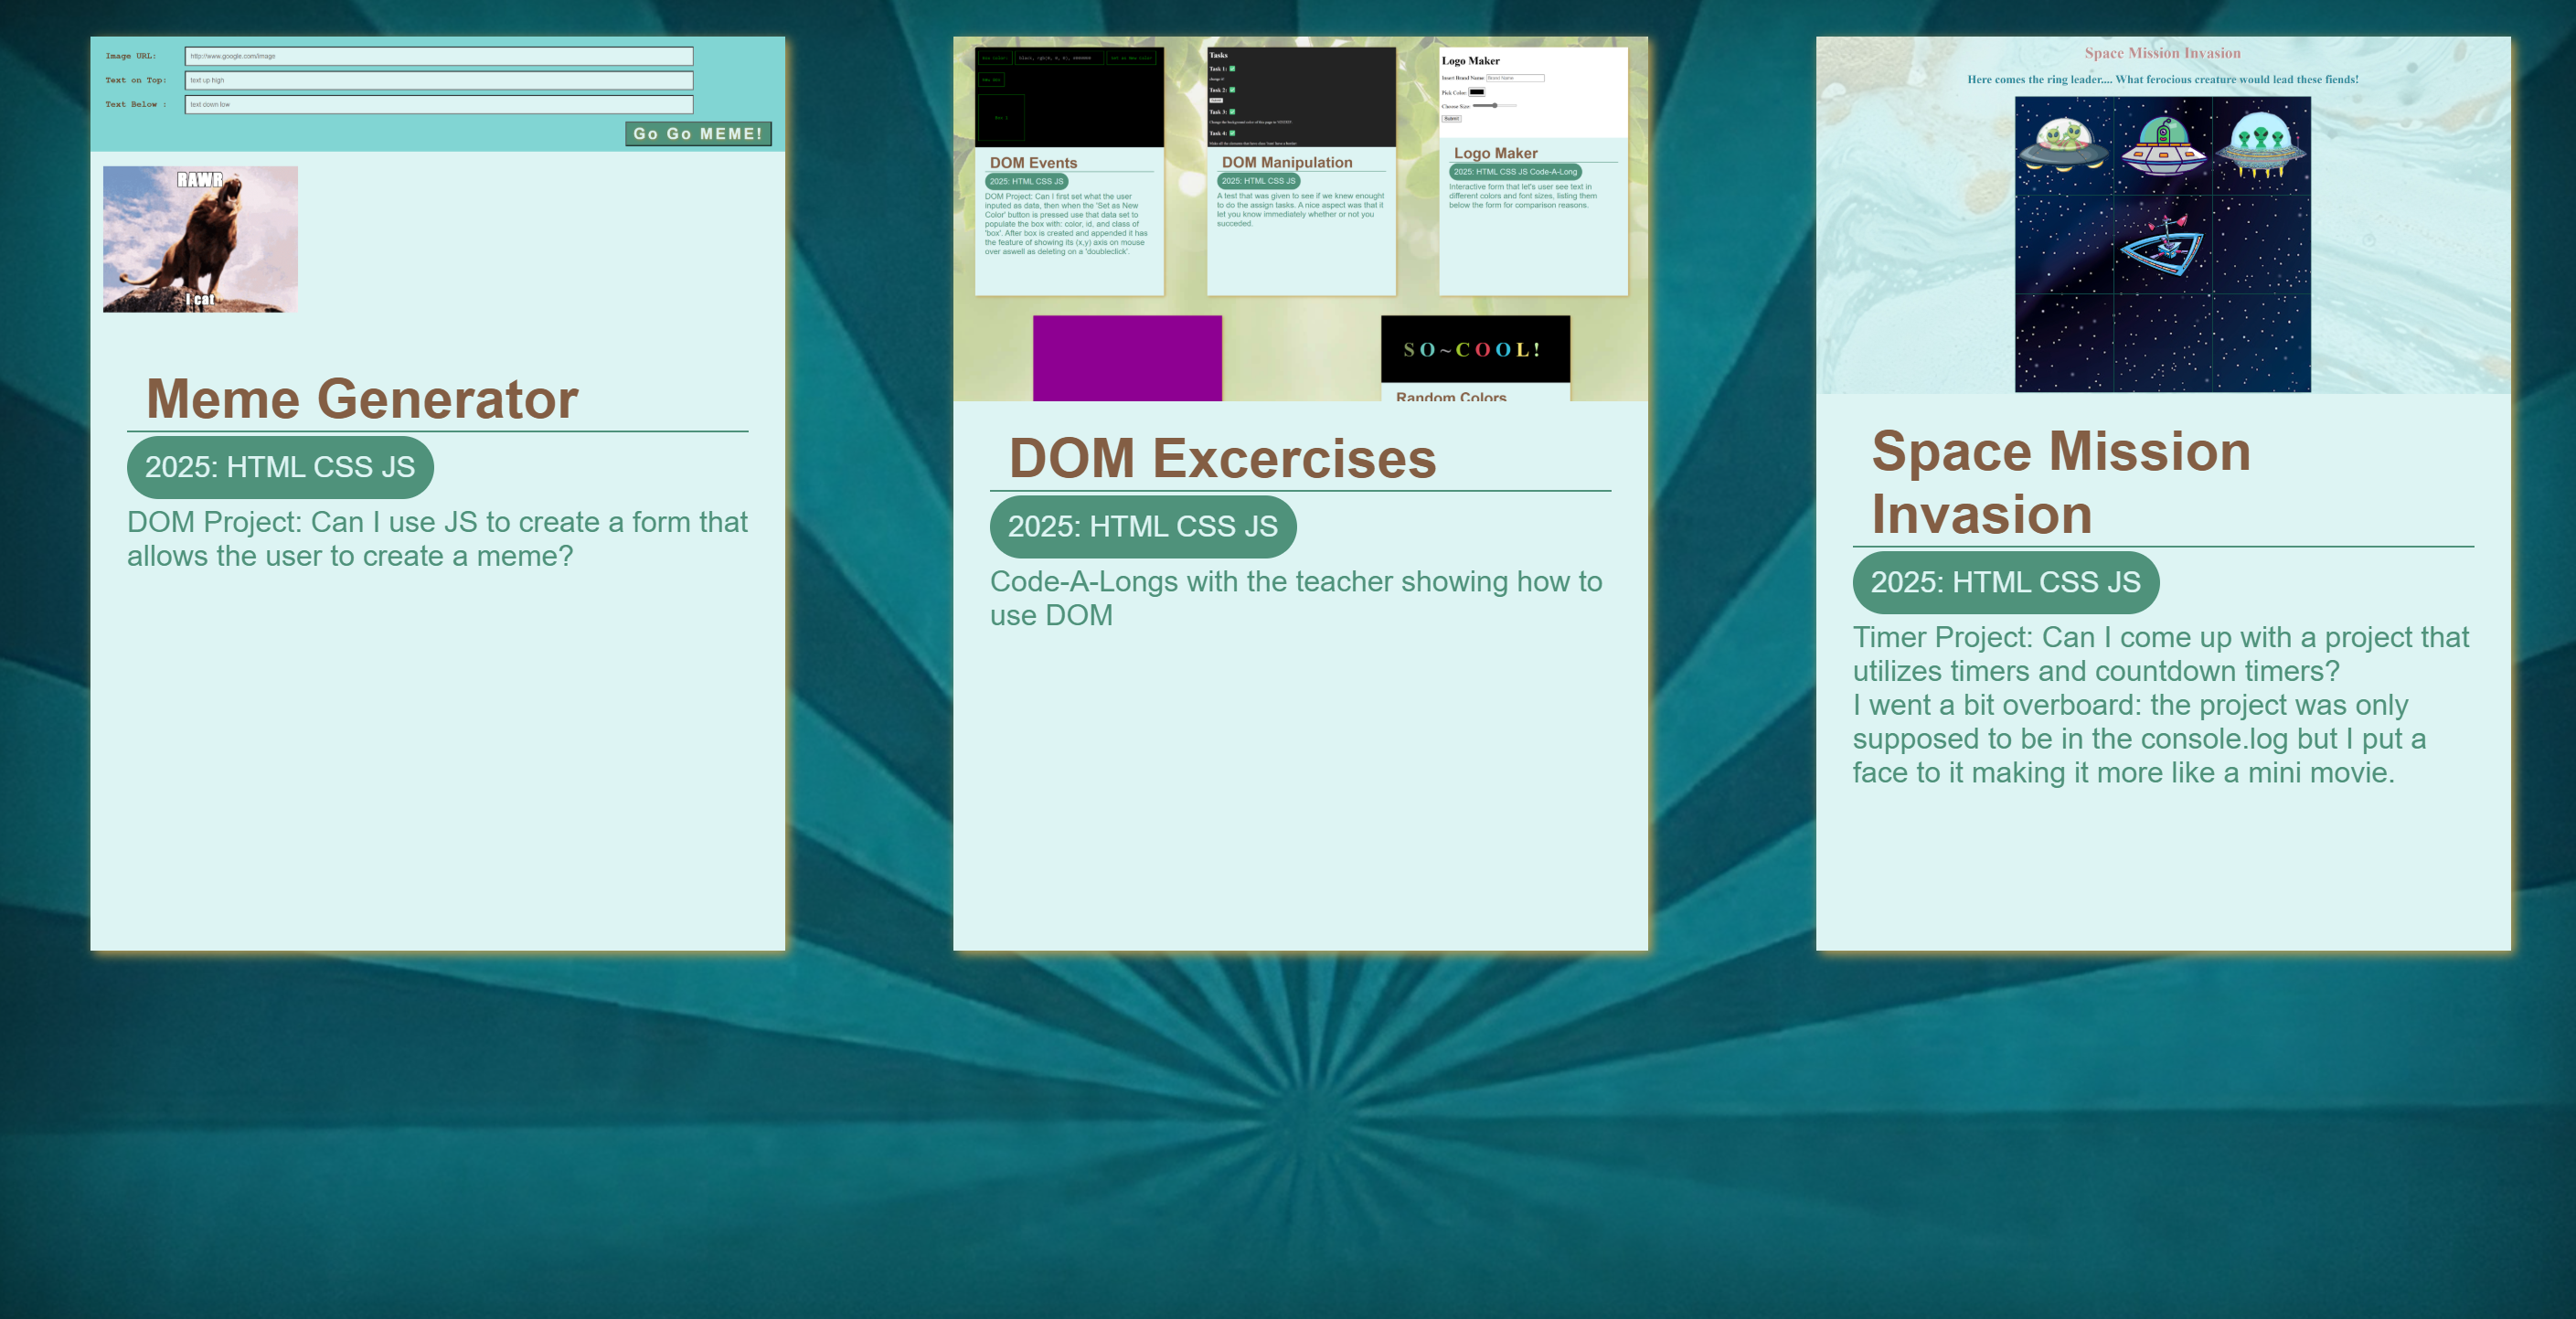Click the purple color box preview
Screen dimensions: 2576x1319
[1127, 358]
